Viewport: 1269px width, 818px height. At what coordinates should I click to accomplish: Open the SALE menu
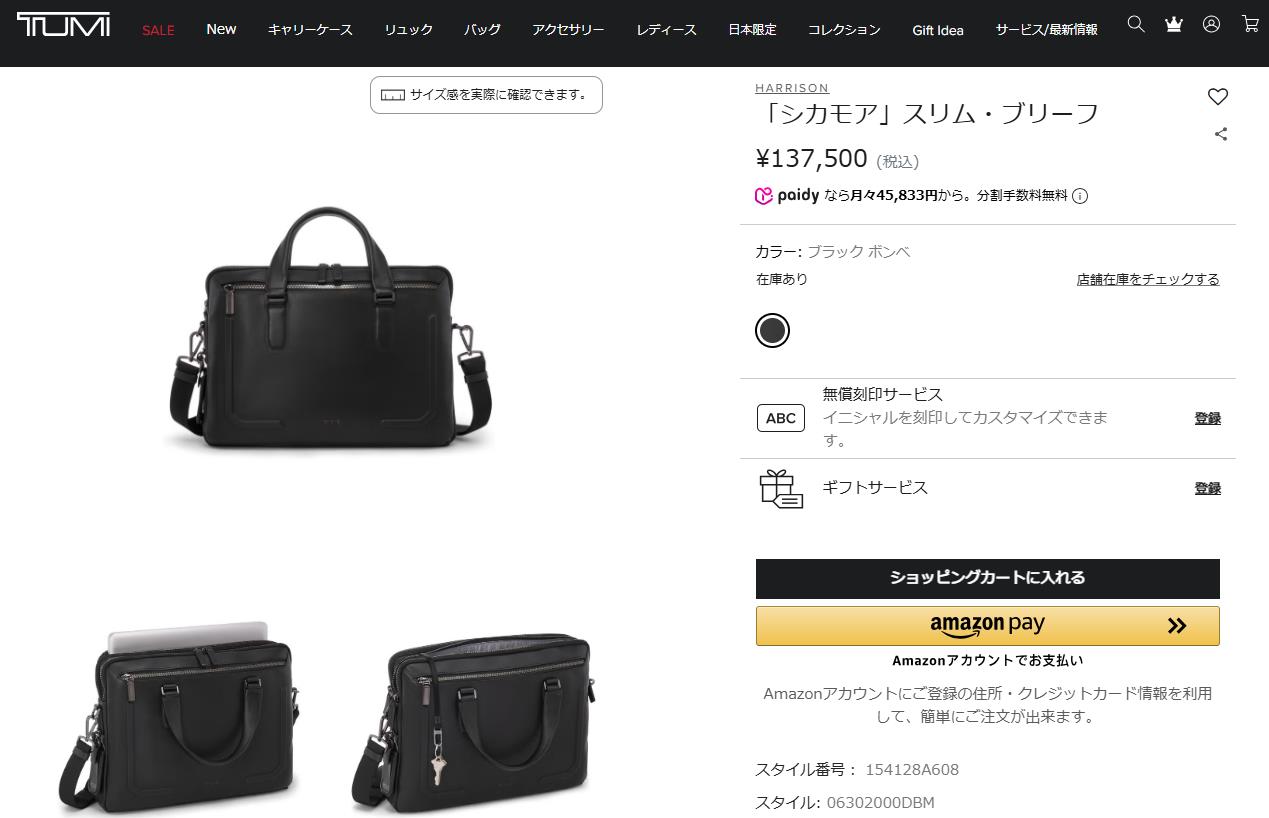(x=158, y=30)
